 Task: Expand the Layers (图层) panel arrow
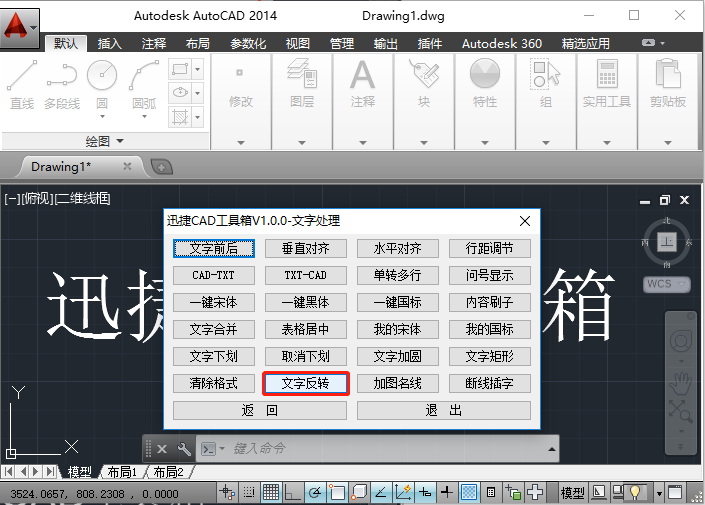pyautogui.click(x=302, y=143)
